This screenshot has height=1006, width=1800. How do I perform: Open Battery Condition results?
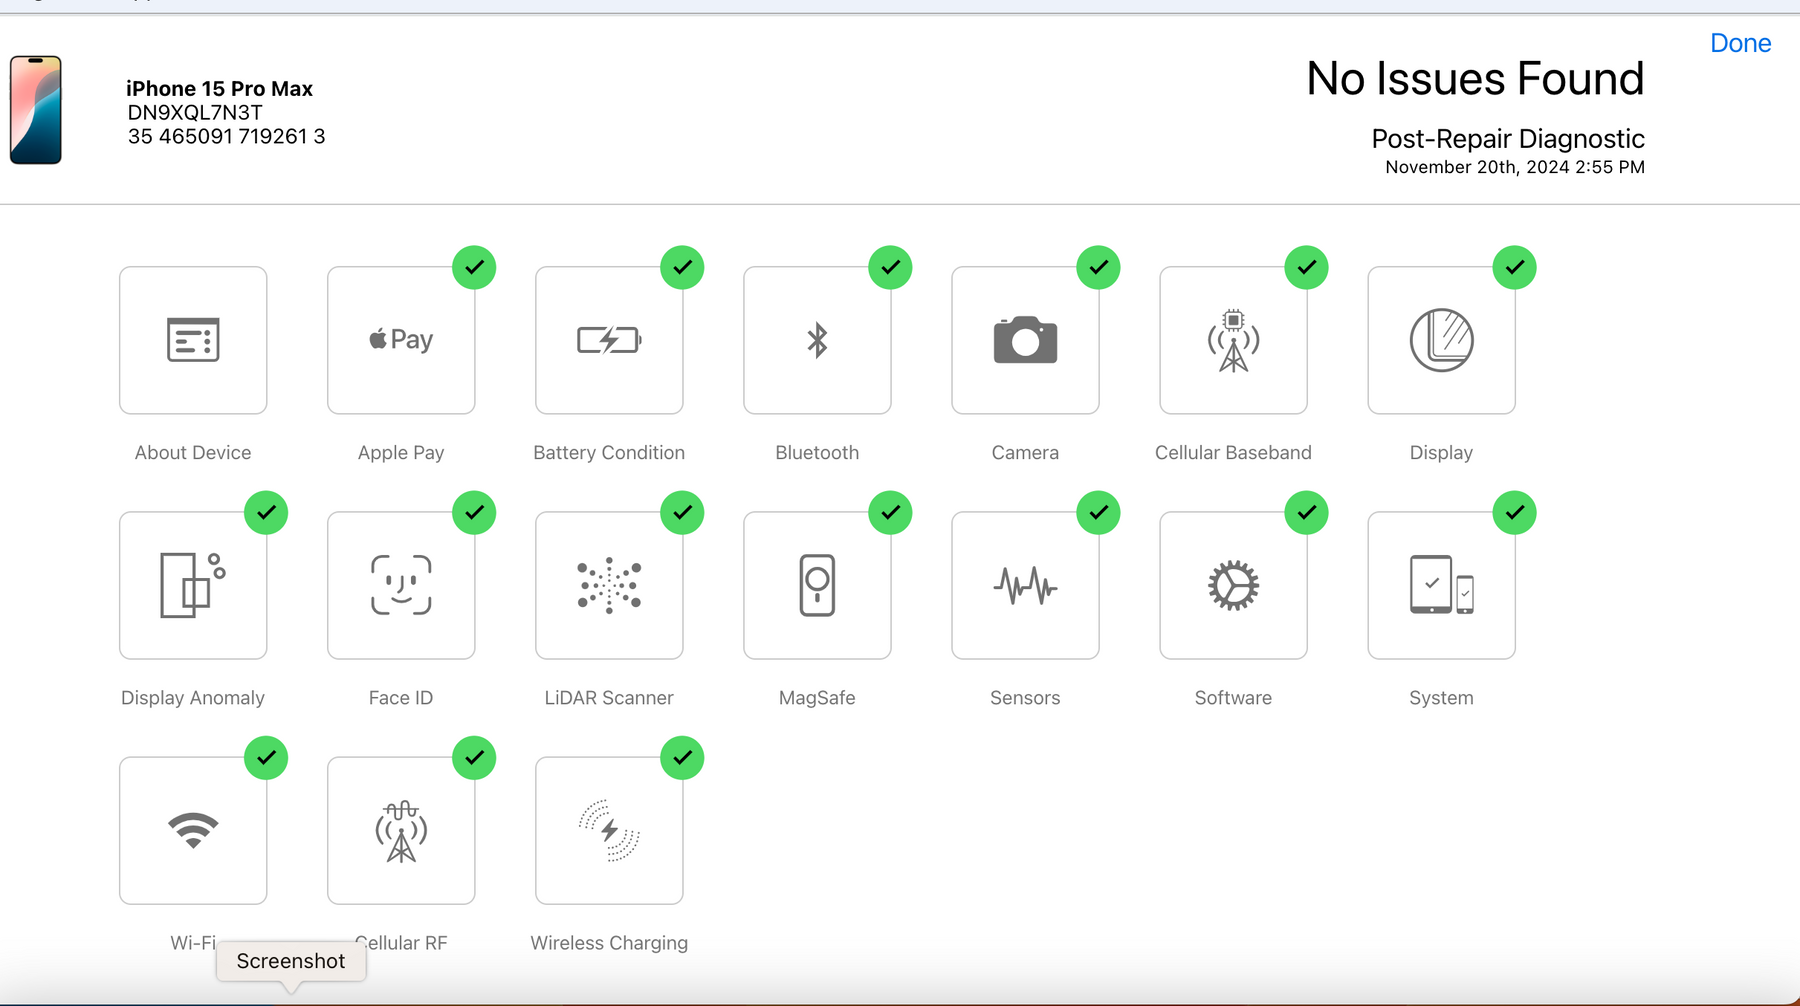[x=609, y=340]
